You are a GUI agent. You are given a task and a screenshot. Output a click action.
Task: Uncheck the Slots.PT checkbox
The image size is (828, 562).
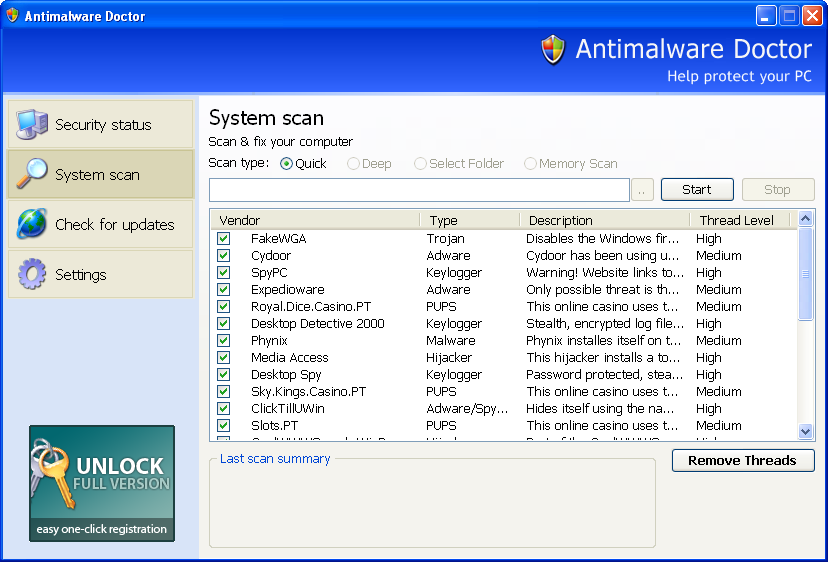point(223,425)
